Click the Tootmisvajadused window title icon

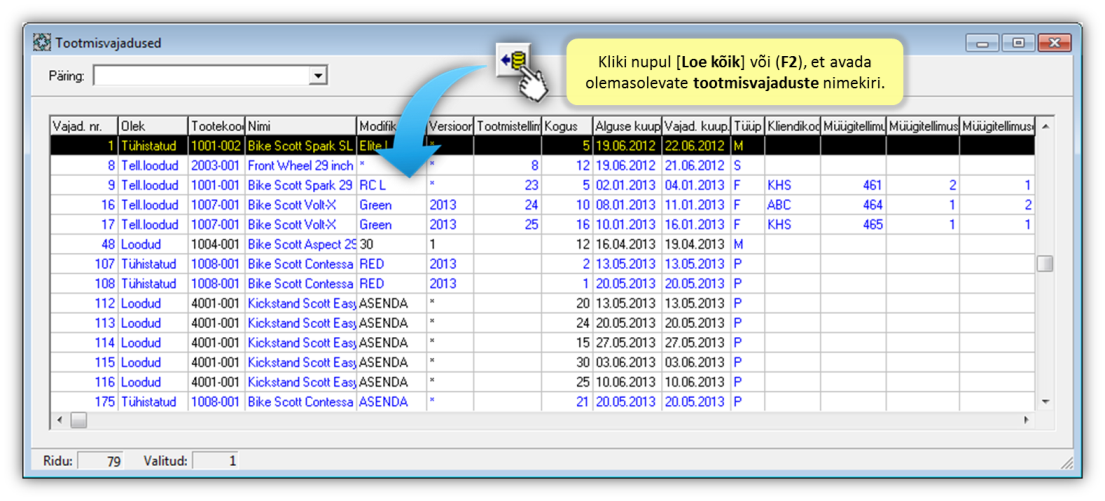pos(42,42)
